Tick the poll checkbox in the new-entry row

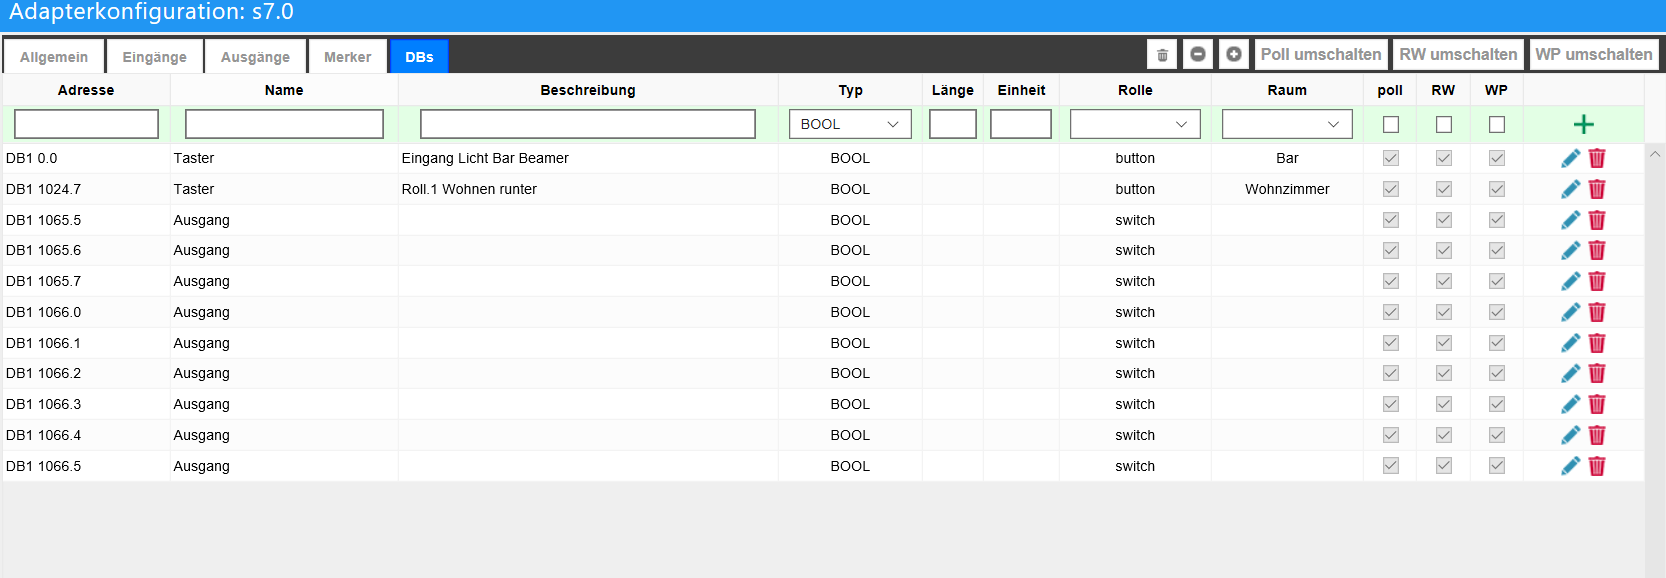tap(1391, 124)
